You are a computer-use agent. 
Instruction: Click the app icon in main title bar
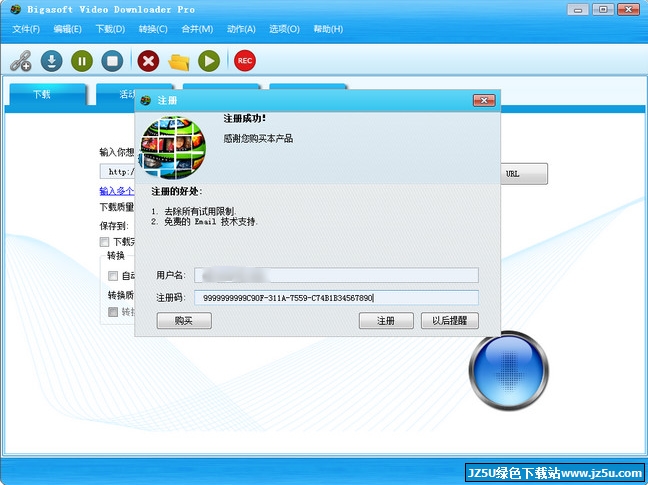point(16,9)
